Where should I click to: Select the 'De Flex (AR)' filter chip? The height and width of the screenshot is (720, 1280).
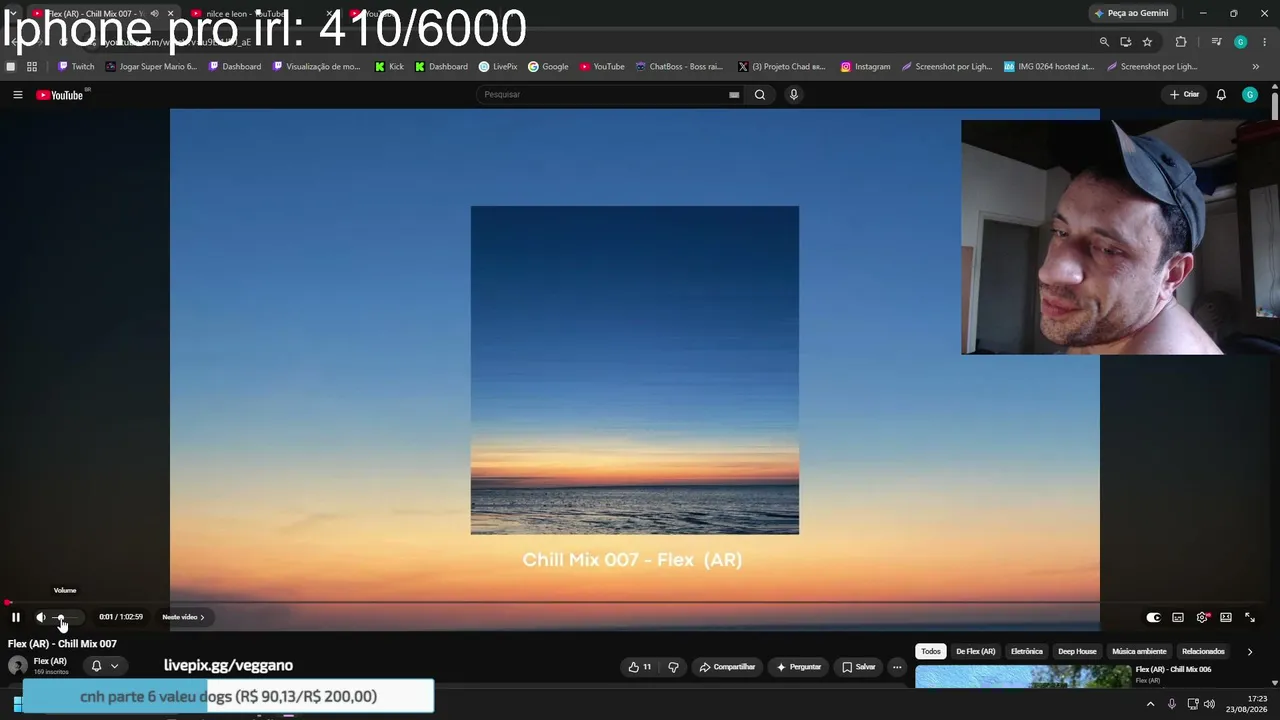976,651
